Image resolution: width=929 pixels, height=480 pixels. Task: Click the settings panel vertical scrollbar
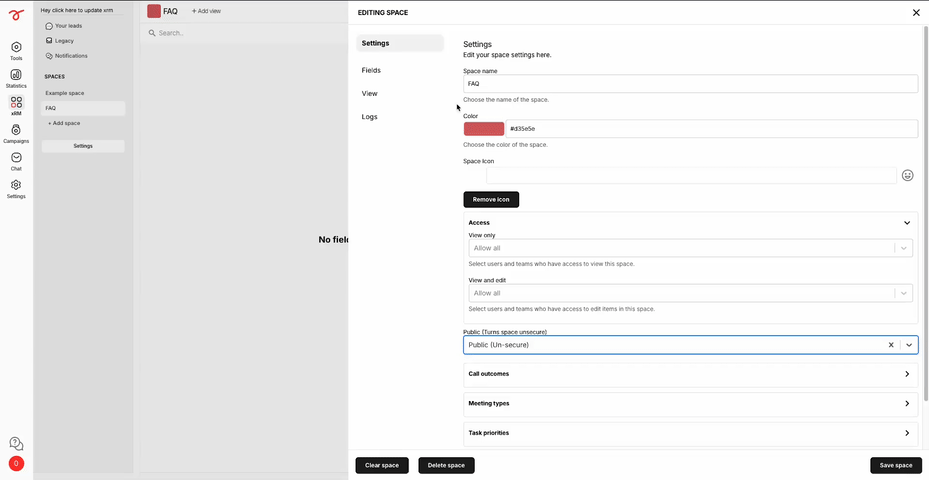click(926, 212)
